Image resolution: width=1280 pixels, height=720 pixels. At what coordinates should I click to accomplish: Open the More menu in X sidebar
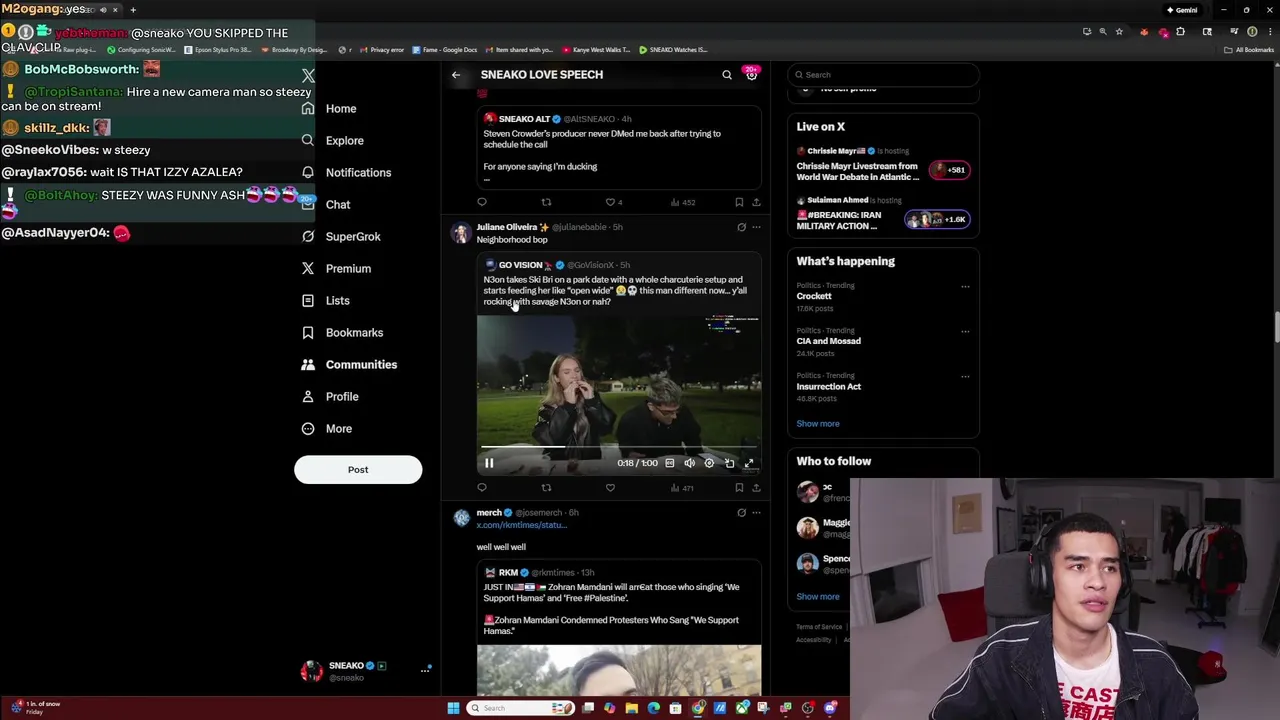pos(327,428)
